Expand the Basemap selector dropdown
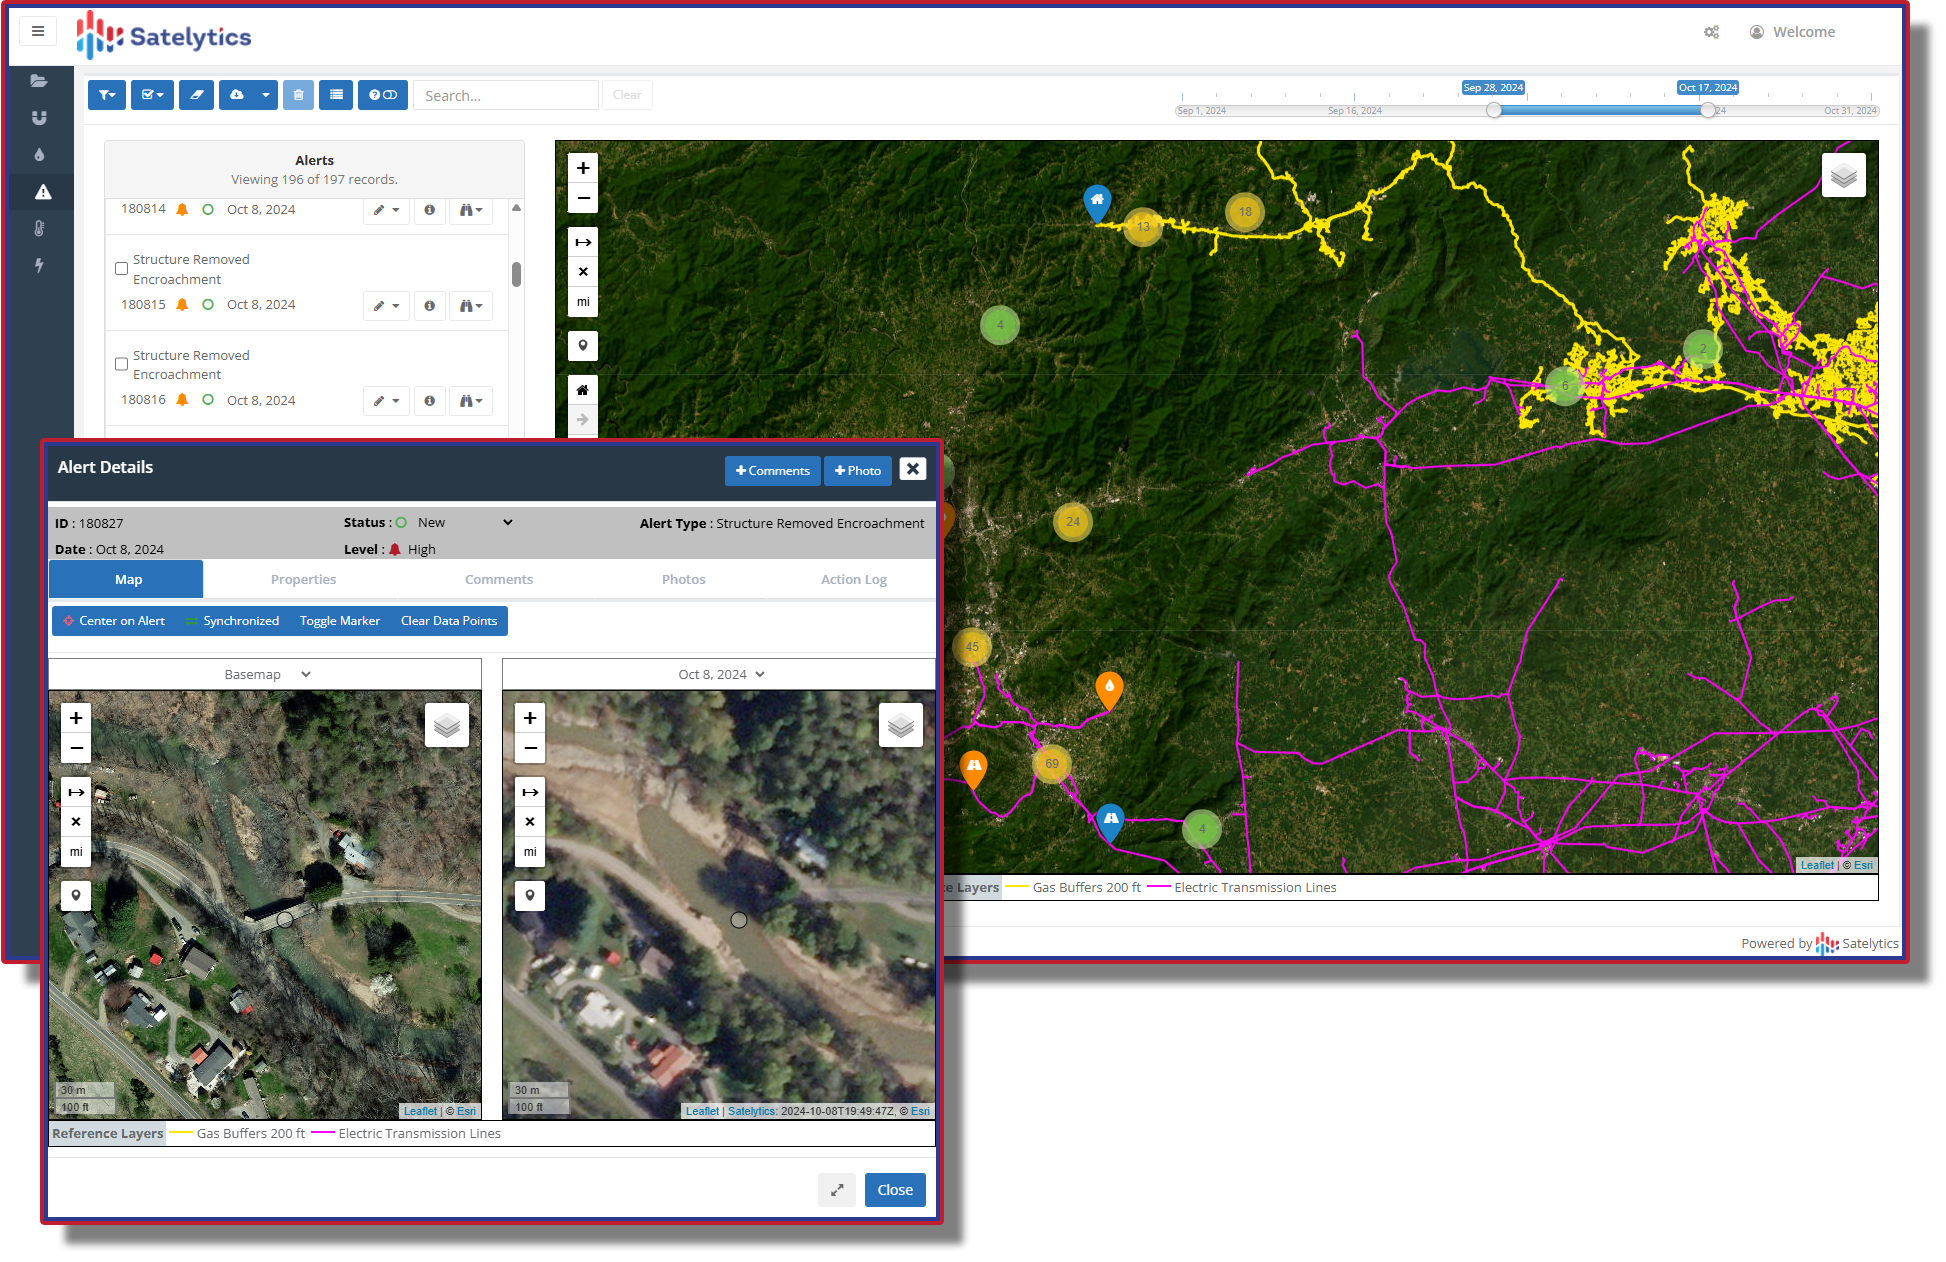 pos(266,675)
